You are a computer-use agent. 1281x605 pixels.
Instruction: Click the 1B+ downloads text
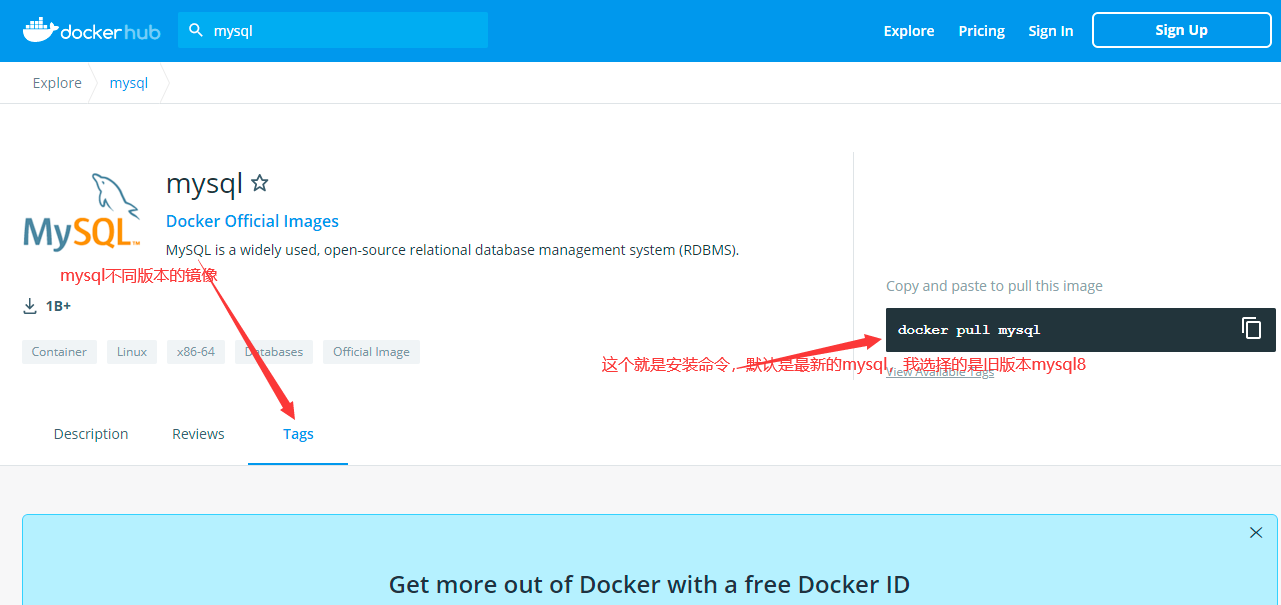pyautogui.click(x=58, y=306)
